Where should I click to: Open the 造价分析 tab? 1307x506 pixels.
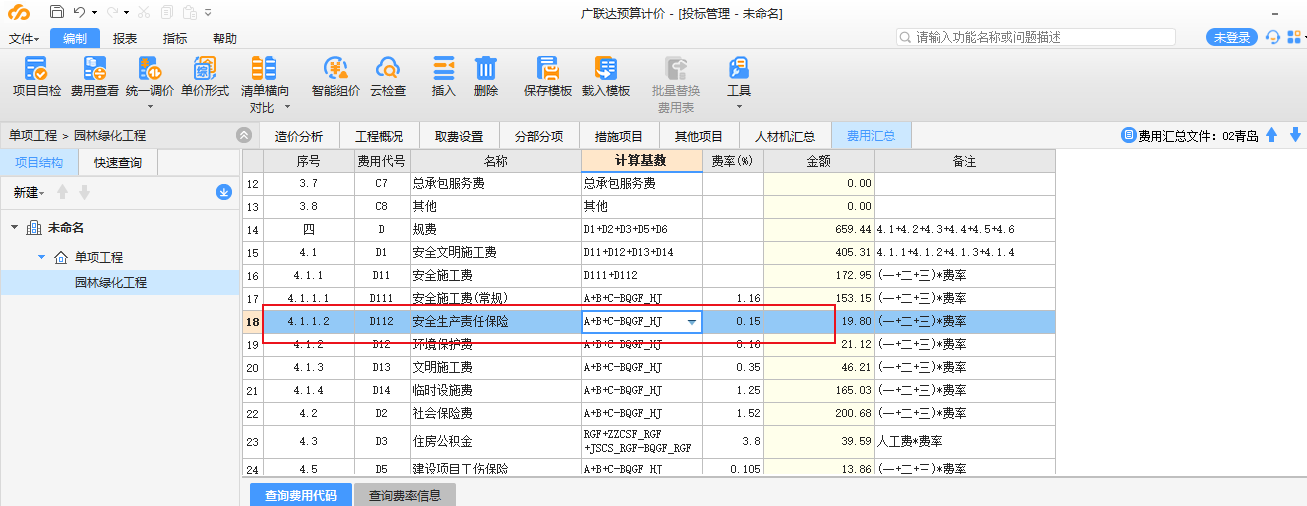298,136
